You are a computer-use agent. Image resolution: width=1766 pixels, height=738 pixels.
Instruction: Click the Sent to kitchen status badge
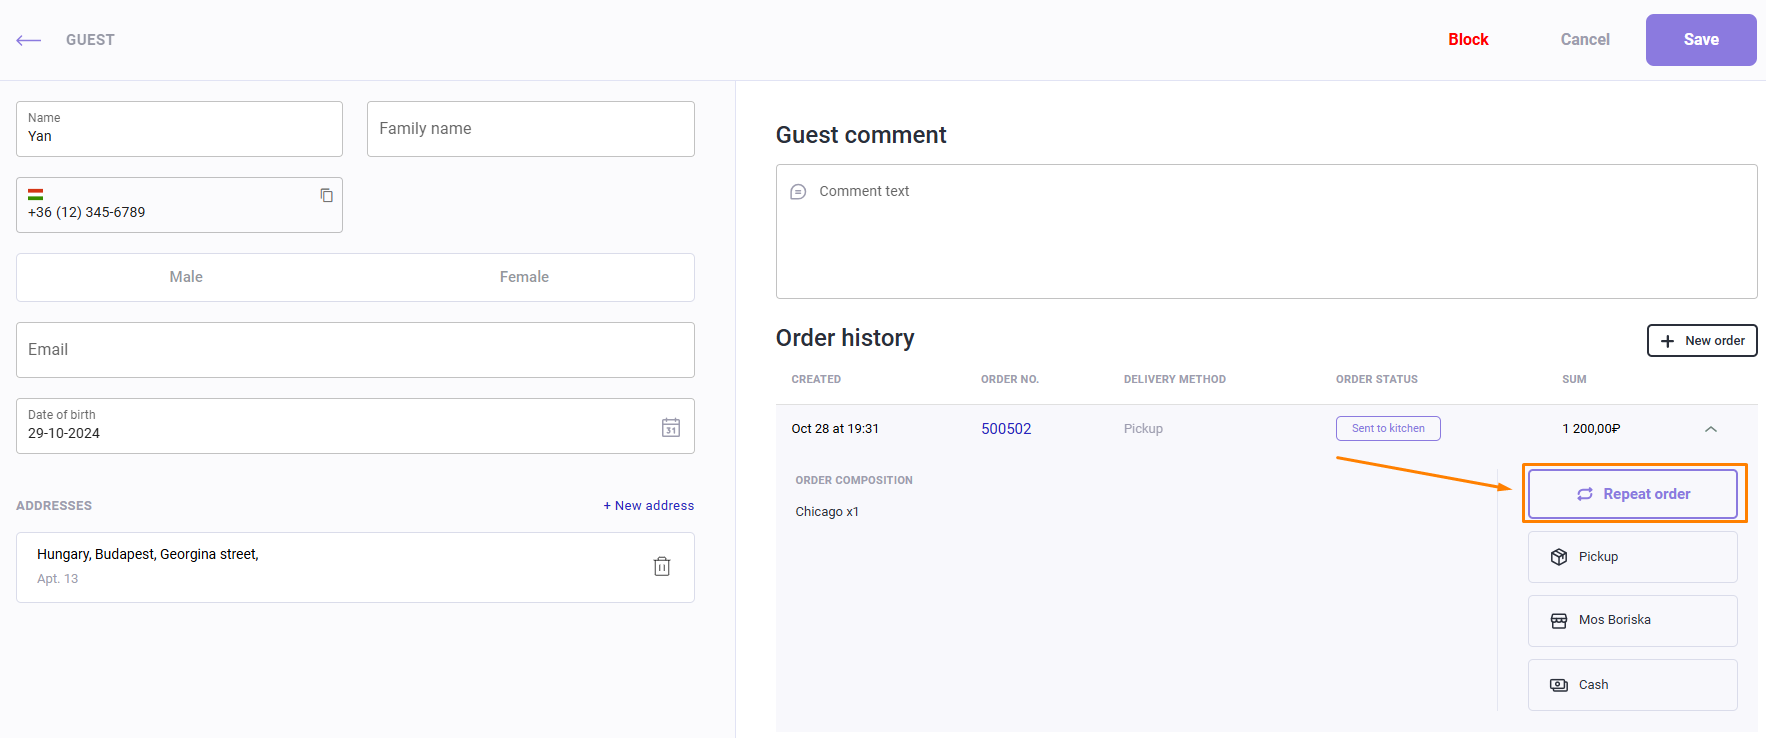(1388, 428)
